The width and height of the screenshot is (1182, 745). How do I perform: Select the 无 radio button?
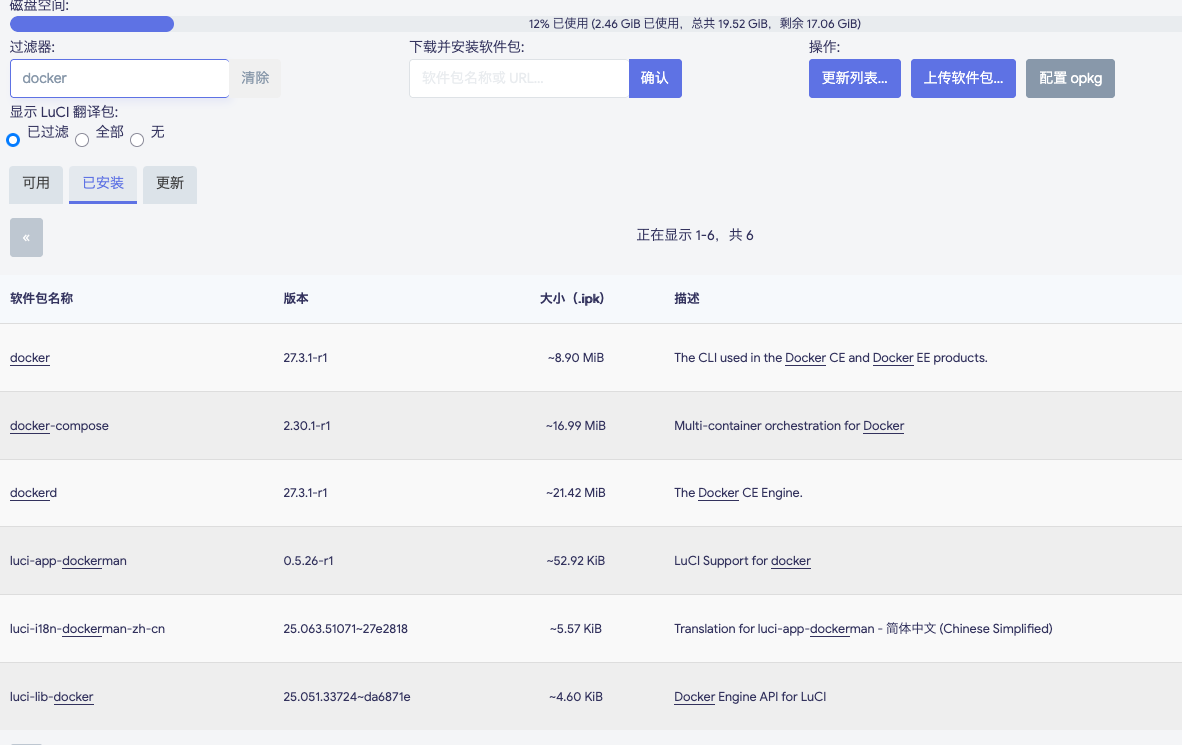coord(137,140)
